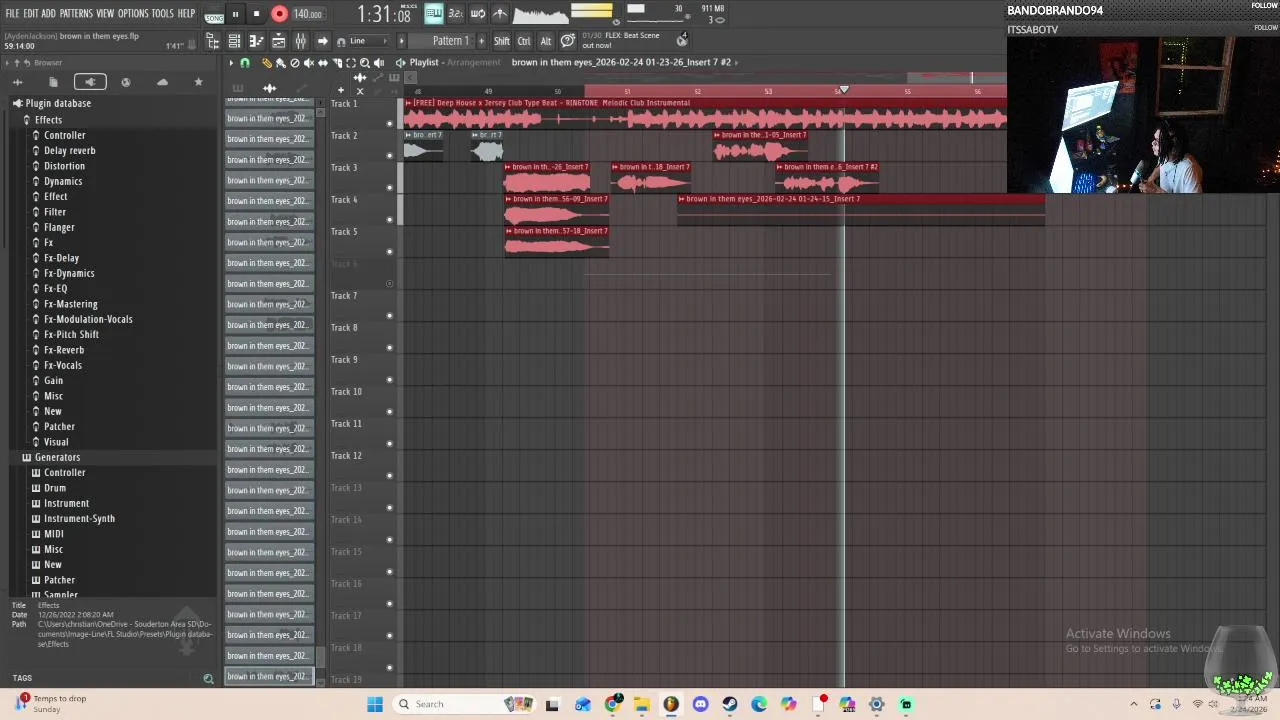The width and height of the screenshot is (1280, 720).
Task: Expand the Instrument-Synth folder
Action: [x=79, y=518]
